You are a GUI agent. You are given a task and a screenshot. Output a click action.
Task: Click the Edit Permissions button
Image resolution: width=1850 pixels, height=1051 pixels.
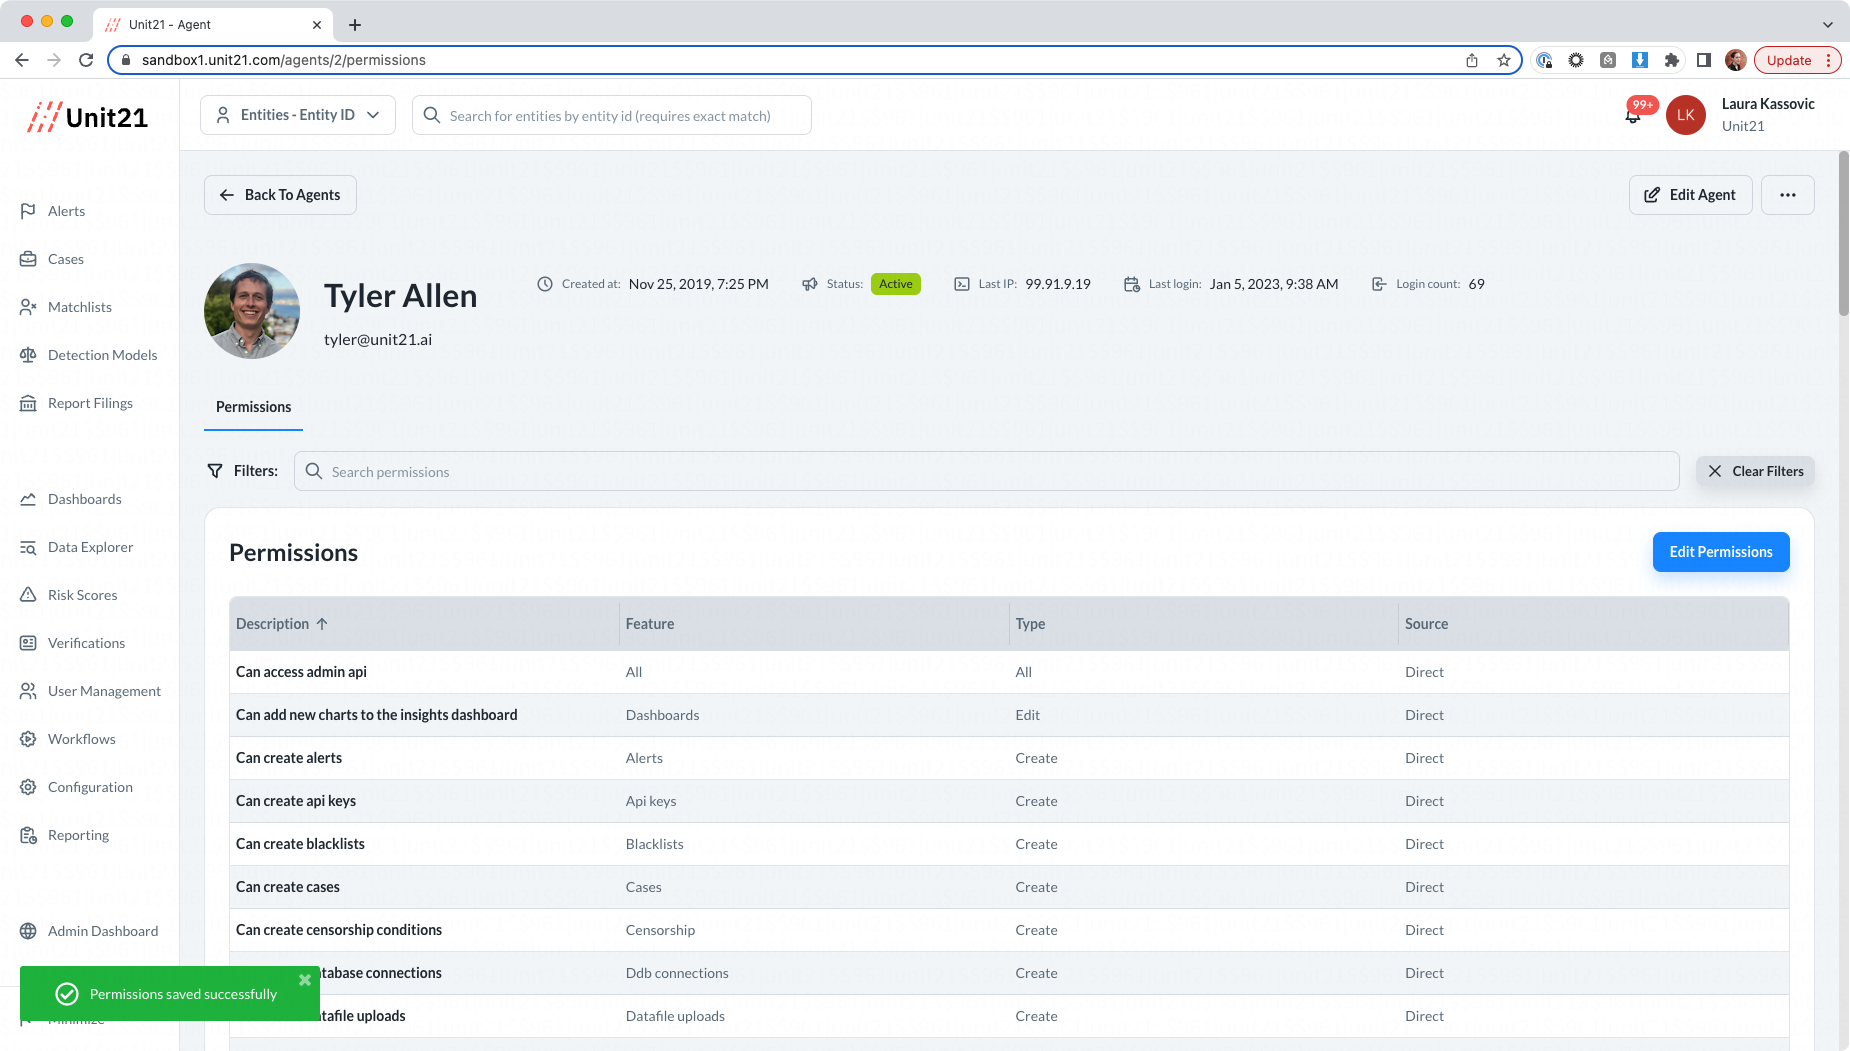1721,552
